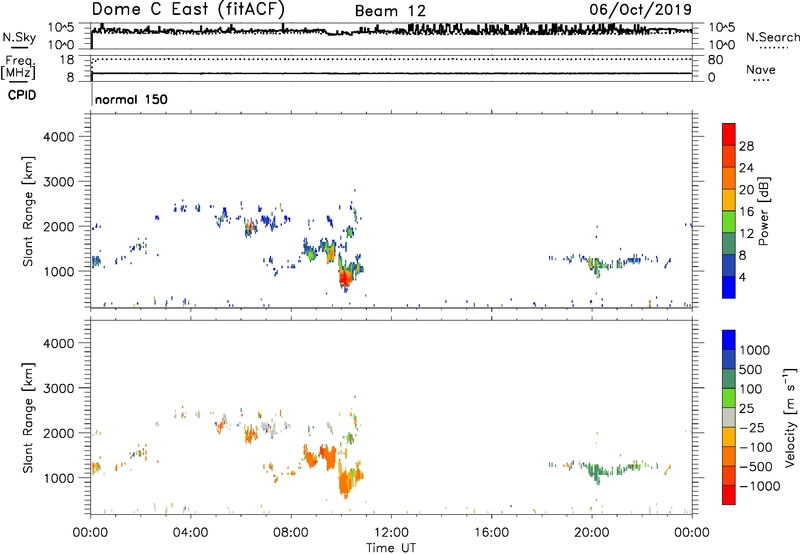Click the left '10^5' noise axis tick
The width and height of the screenshot is (800, 554).
point(61,28)
